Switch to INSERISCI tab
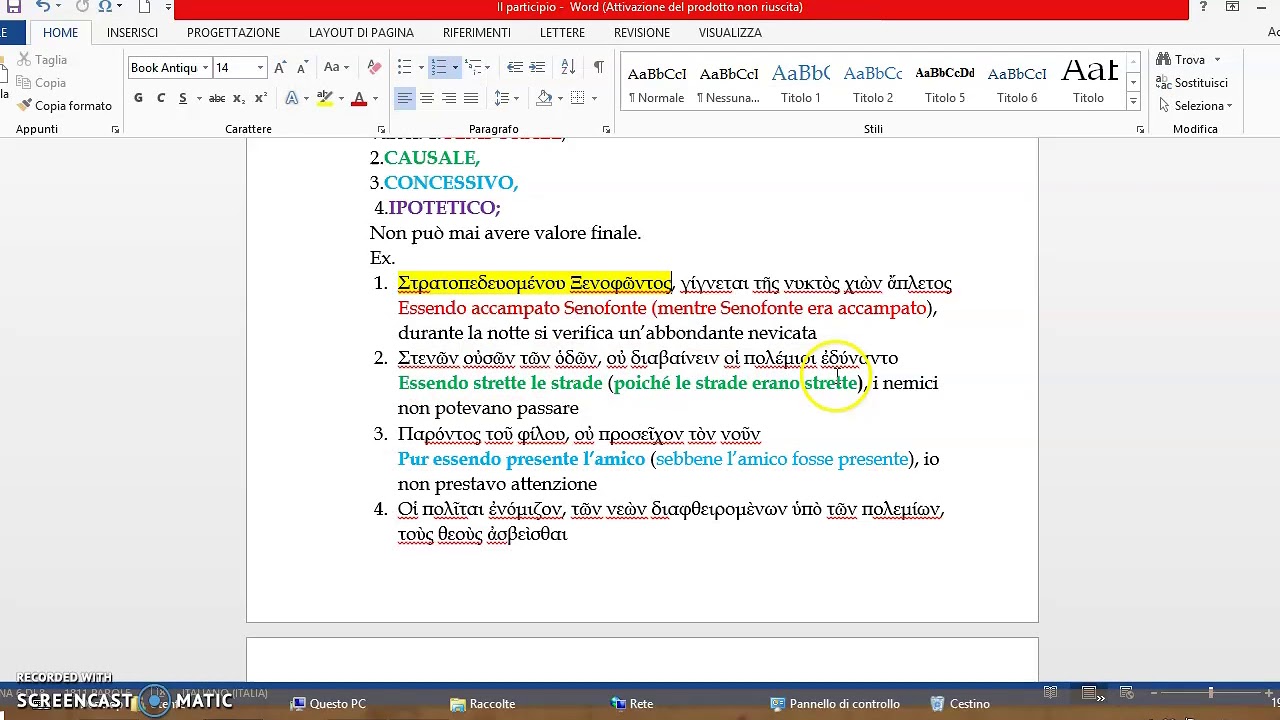The height and width of the screenshot is (720, 1280). pos(132,33)
